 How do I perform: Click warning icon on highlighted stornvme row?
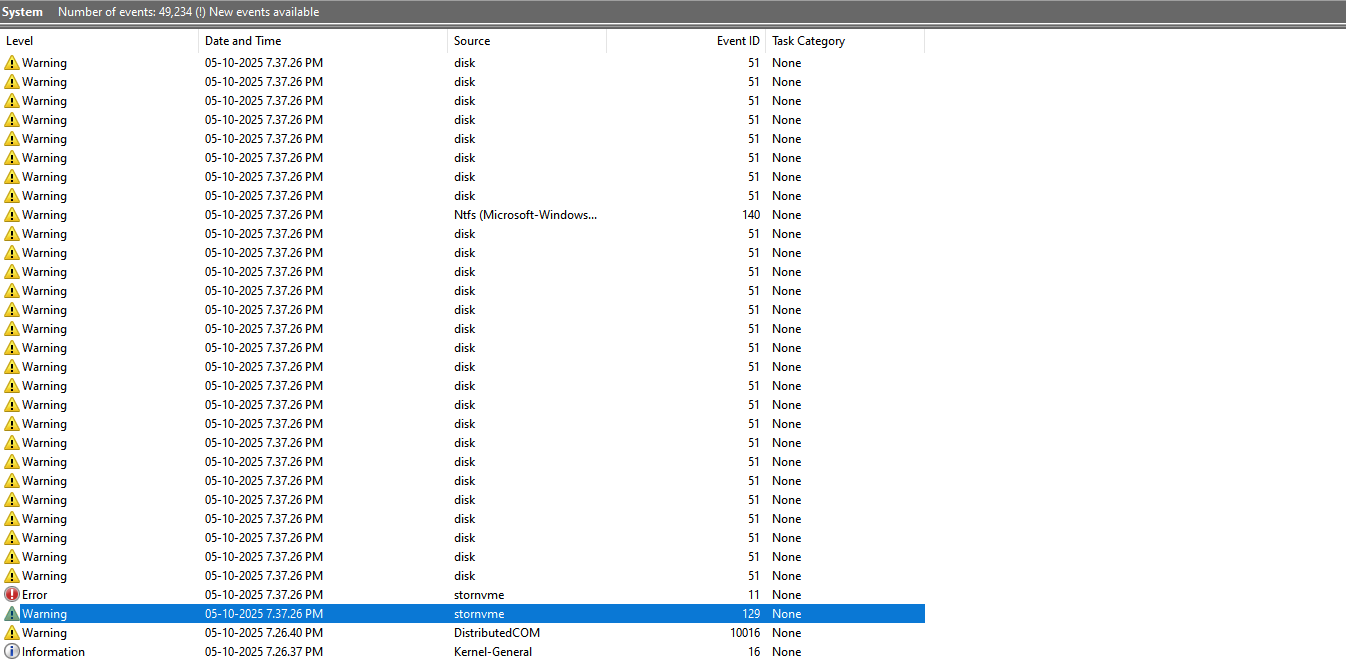(x=12, y=614)
